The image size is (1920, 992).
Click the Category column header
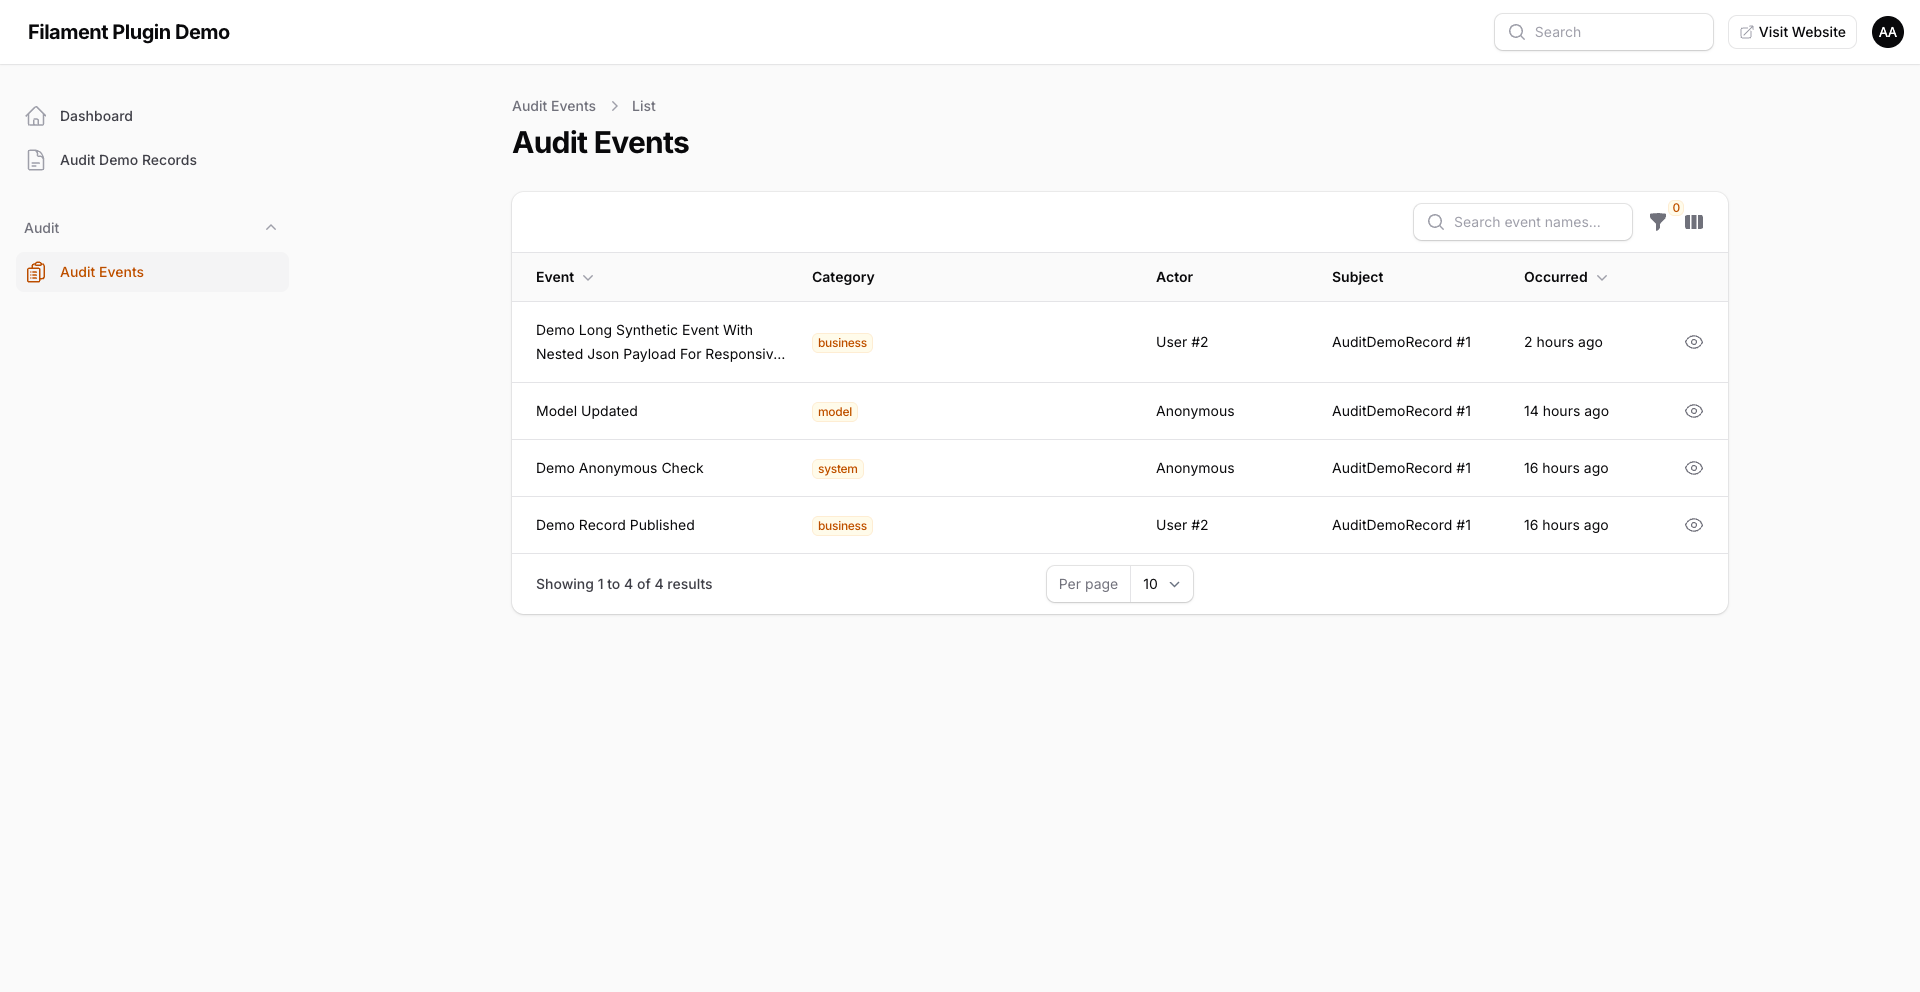[x=843, y=277]
